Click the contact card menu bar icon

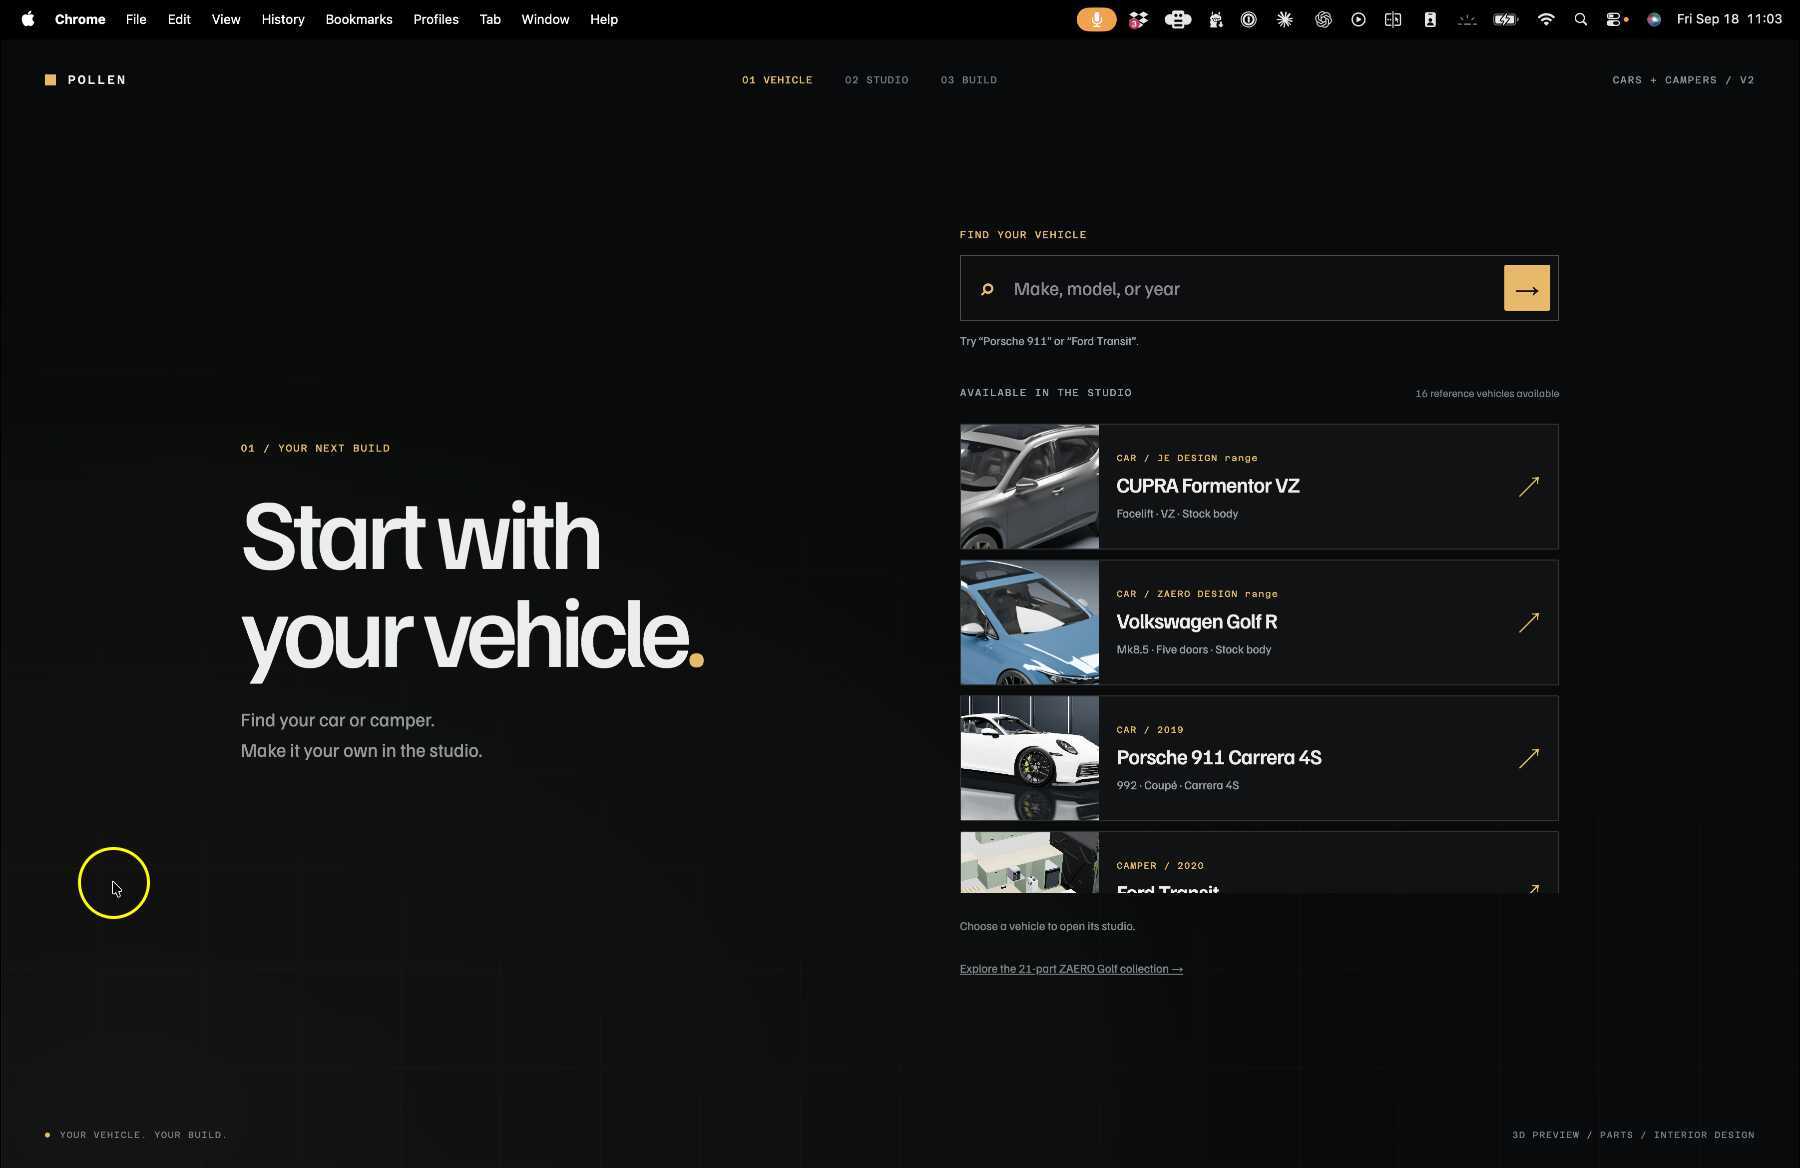(1430, 19)
